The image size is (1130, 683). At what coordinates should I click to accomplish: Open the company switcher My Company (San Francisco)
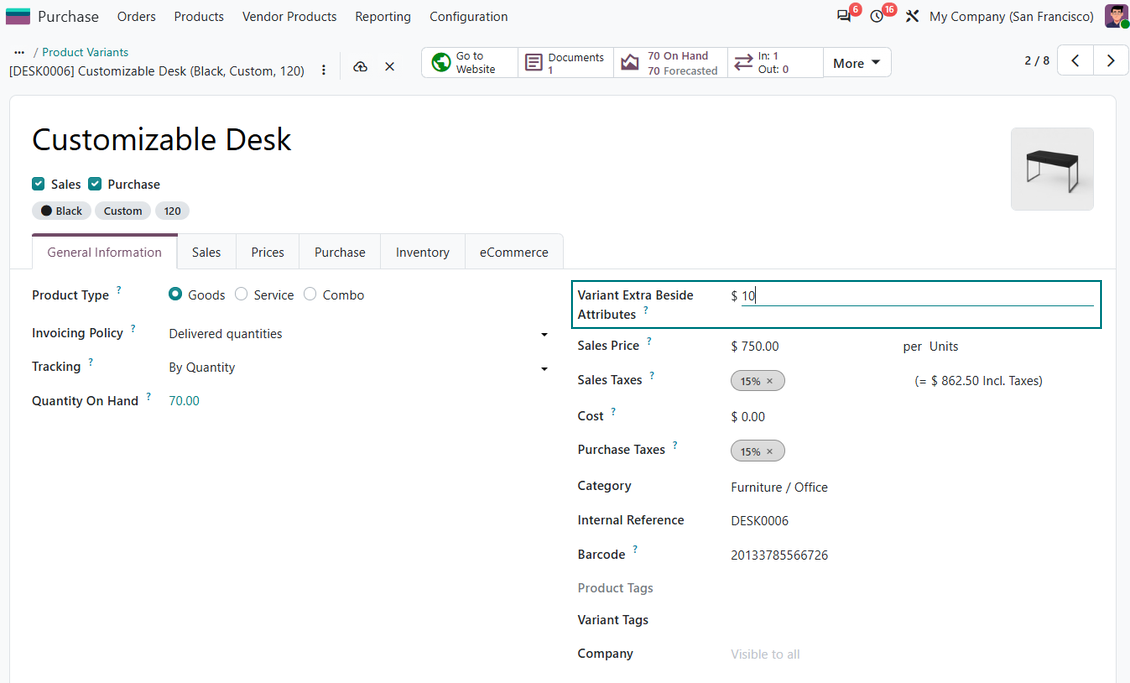click(x=1011, y=17)
